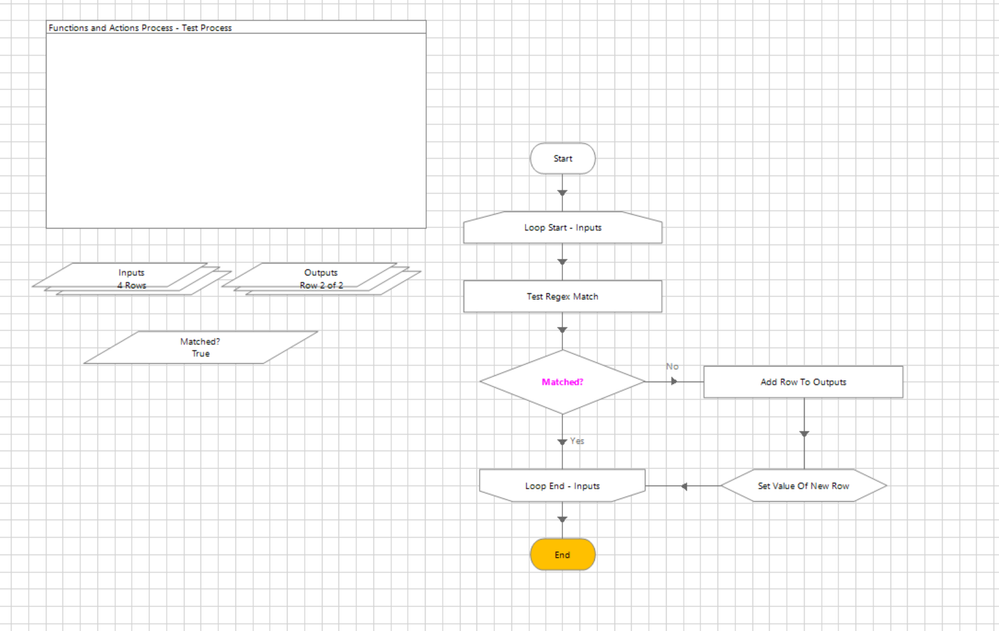Screen dimensions: 999x631
Task: Click the No label on the decision link
Action: point(672,366)
